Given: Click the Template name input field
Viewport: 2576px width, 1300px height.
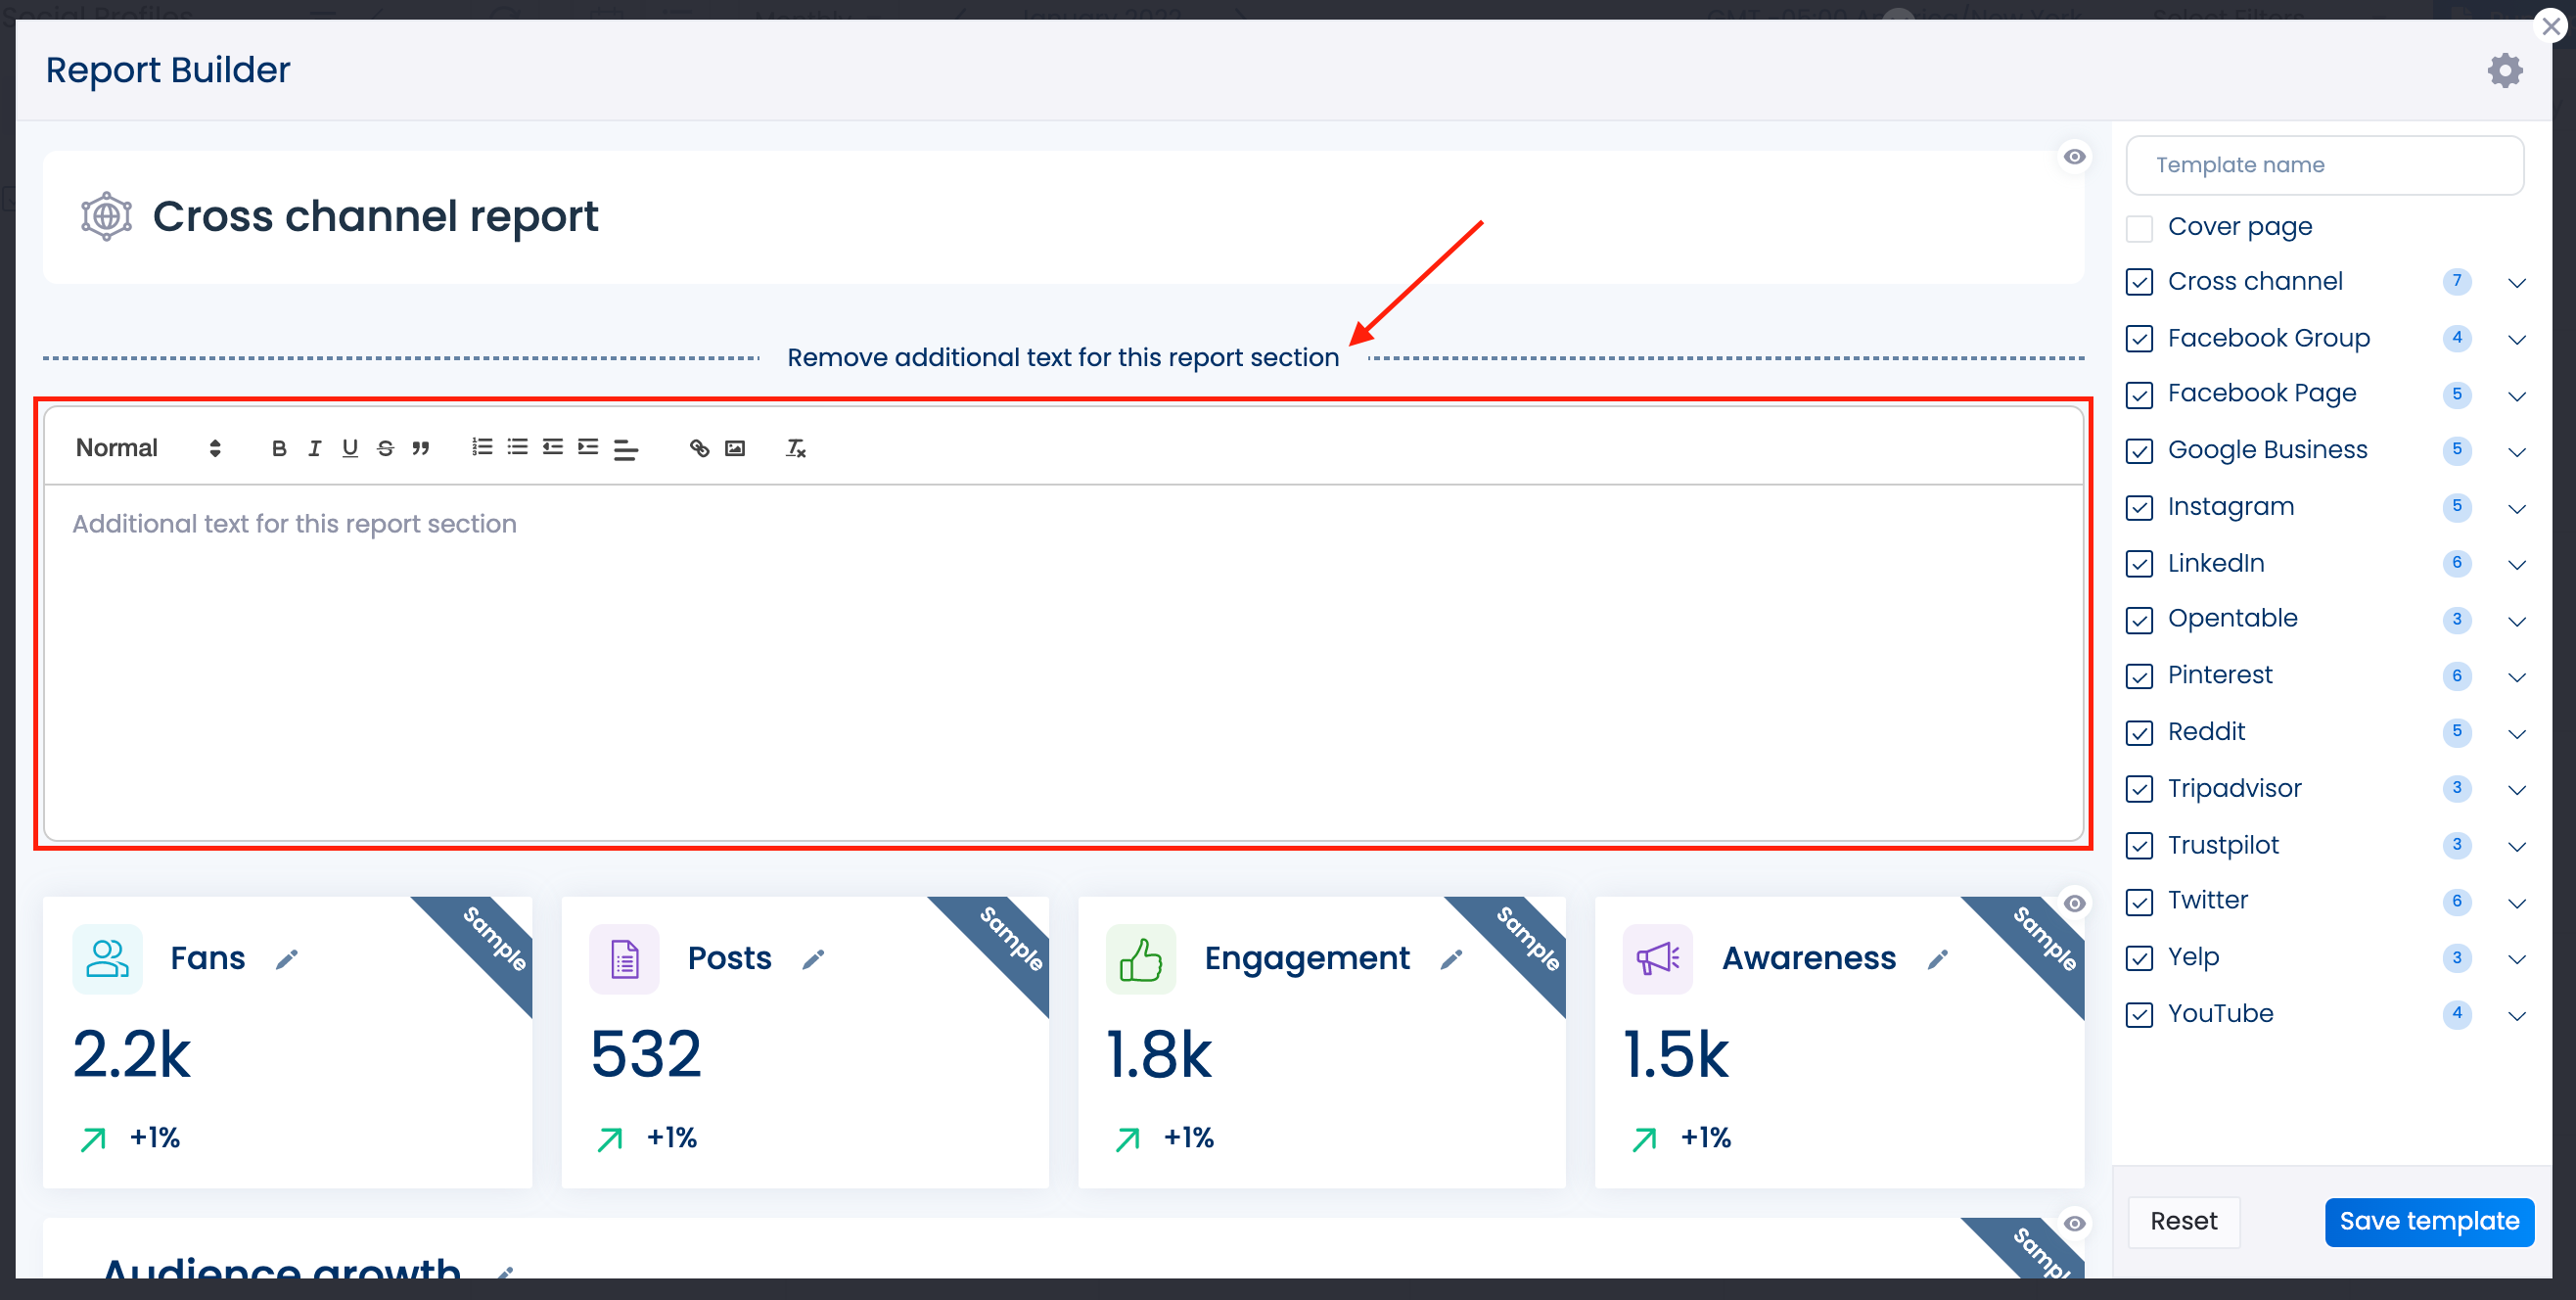Looking at the screenshot, I should point(2324,165).
